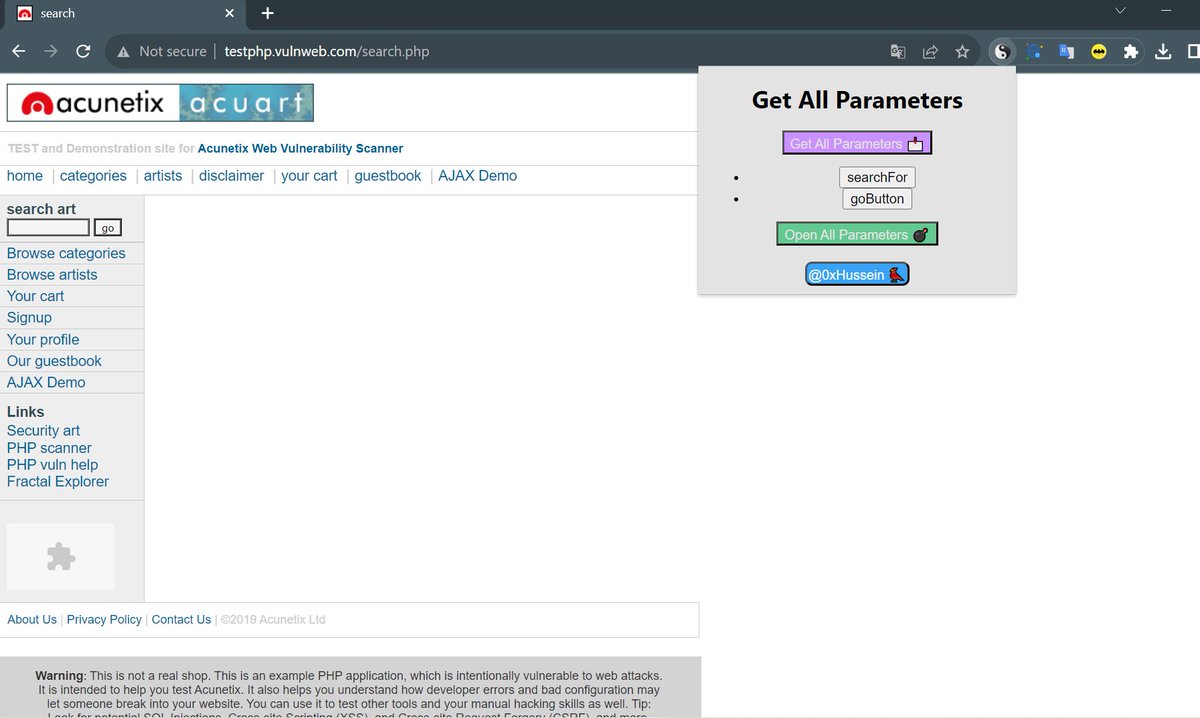The width and height of the screenshot is (1200, 718).
Task: Open Your cart sidebar link
Action: click(x=35, y=296)
